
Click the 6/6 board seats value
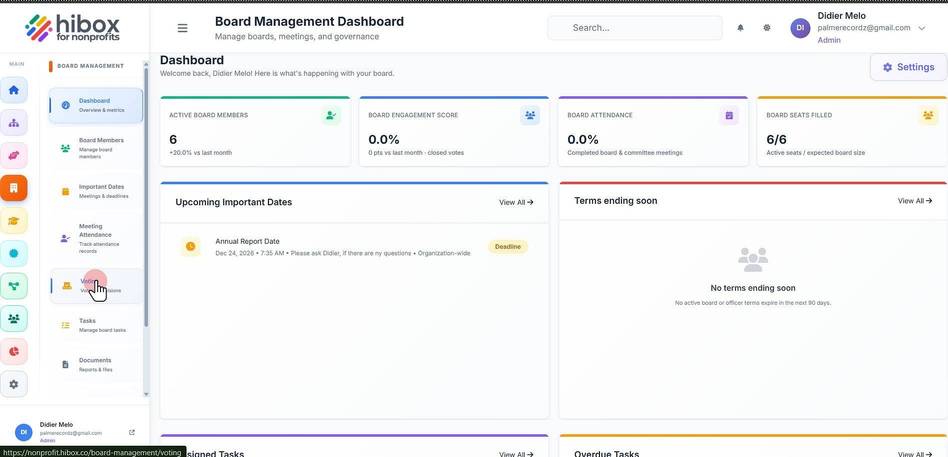(x=776, y=140)
